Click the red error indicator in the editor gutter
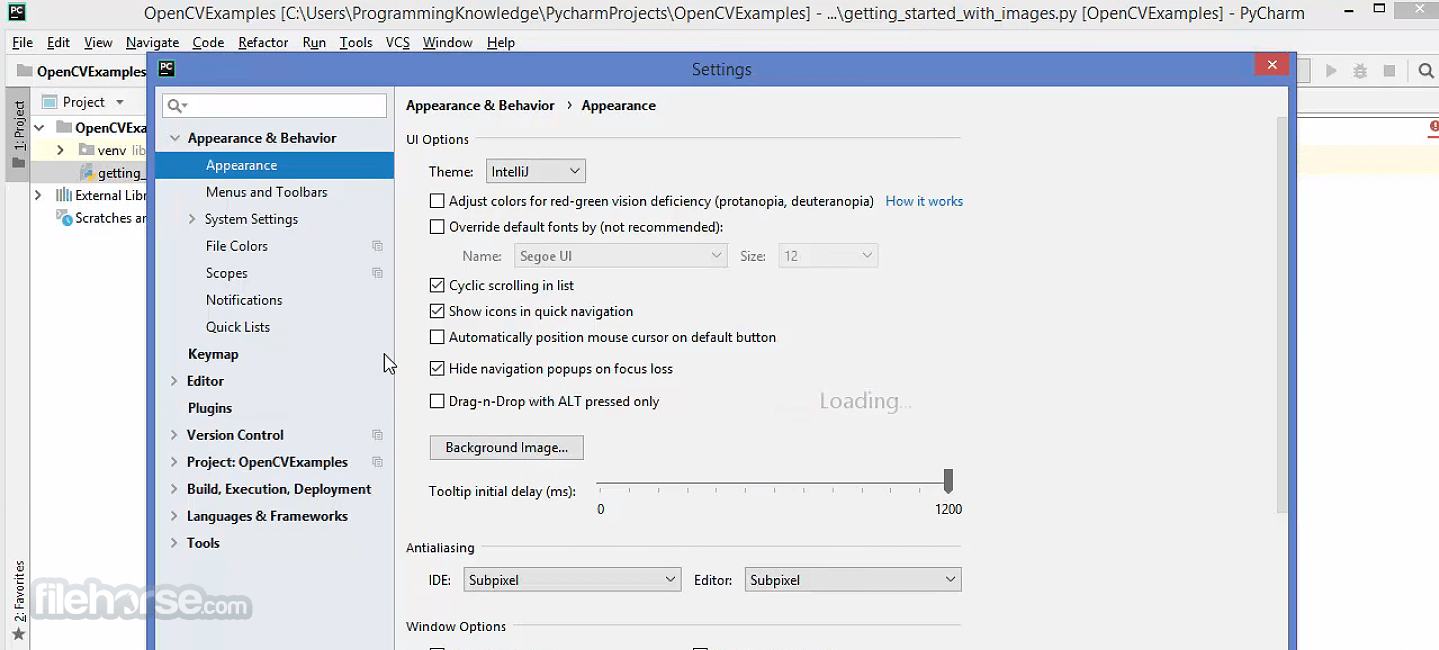1439x650 pixels. pyautogui.click(x=1434, y=127)
